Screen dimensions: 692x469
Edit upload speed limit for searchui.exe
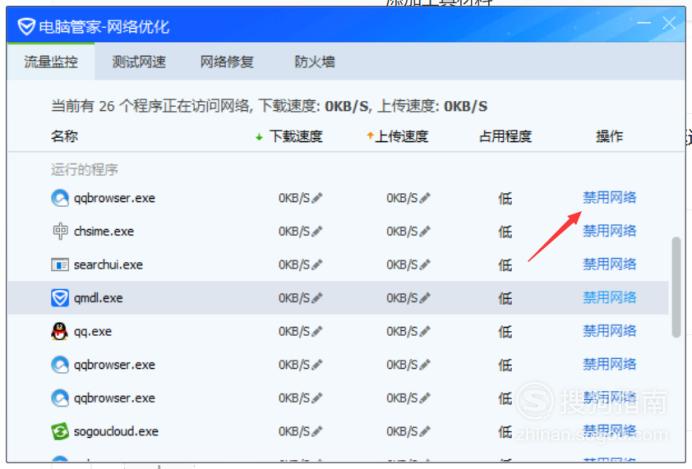click(x=425, y=265)
